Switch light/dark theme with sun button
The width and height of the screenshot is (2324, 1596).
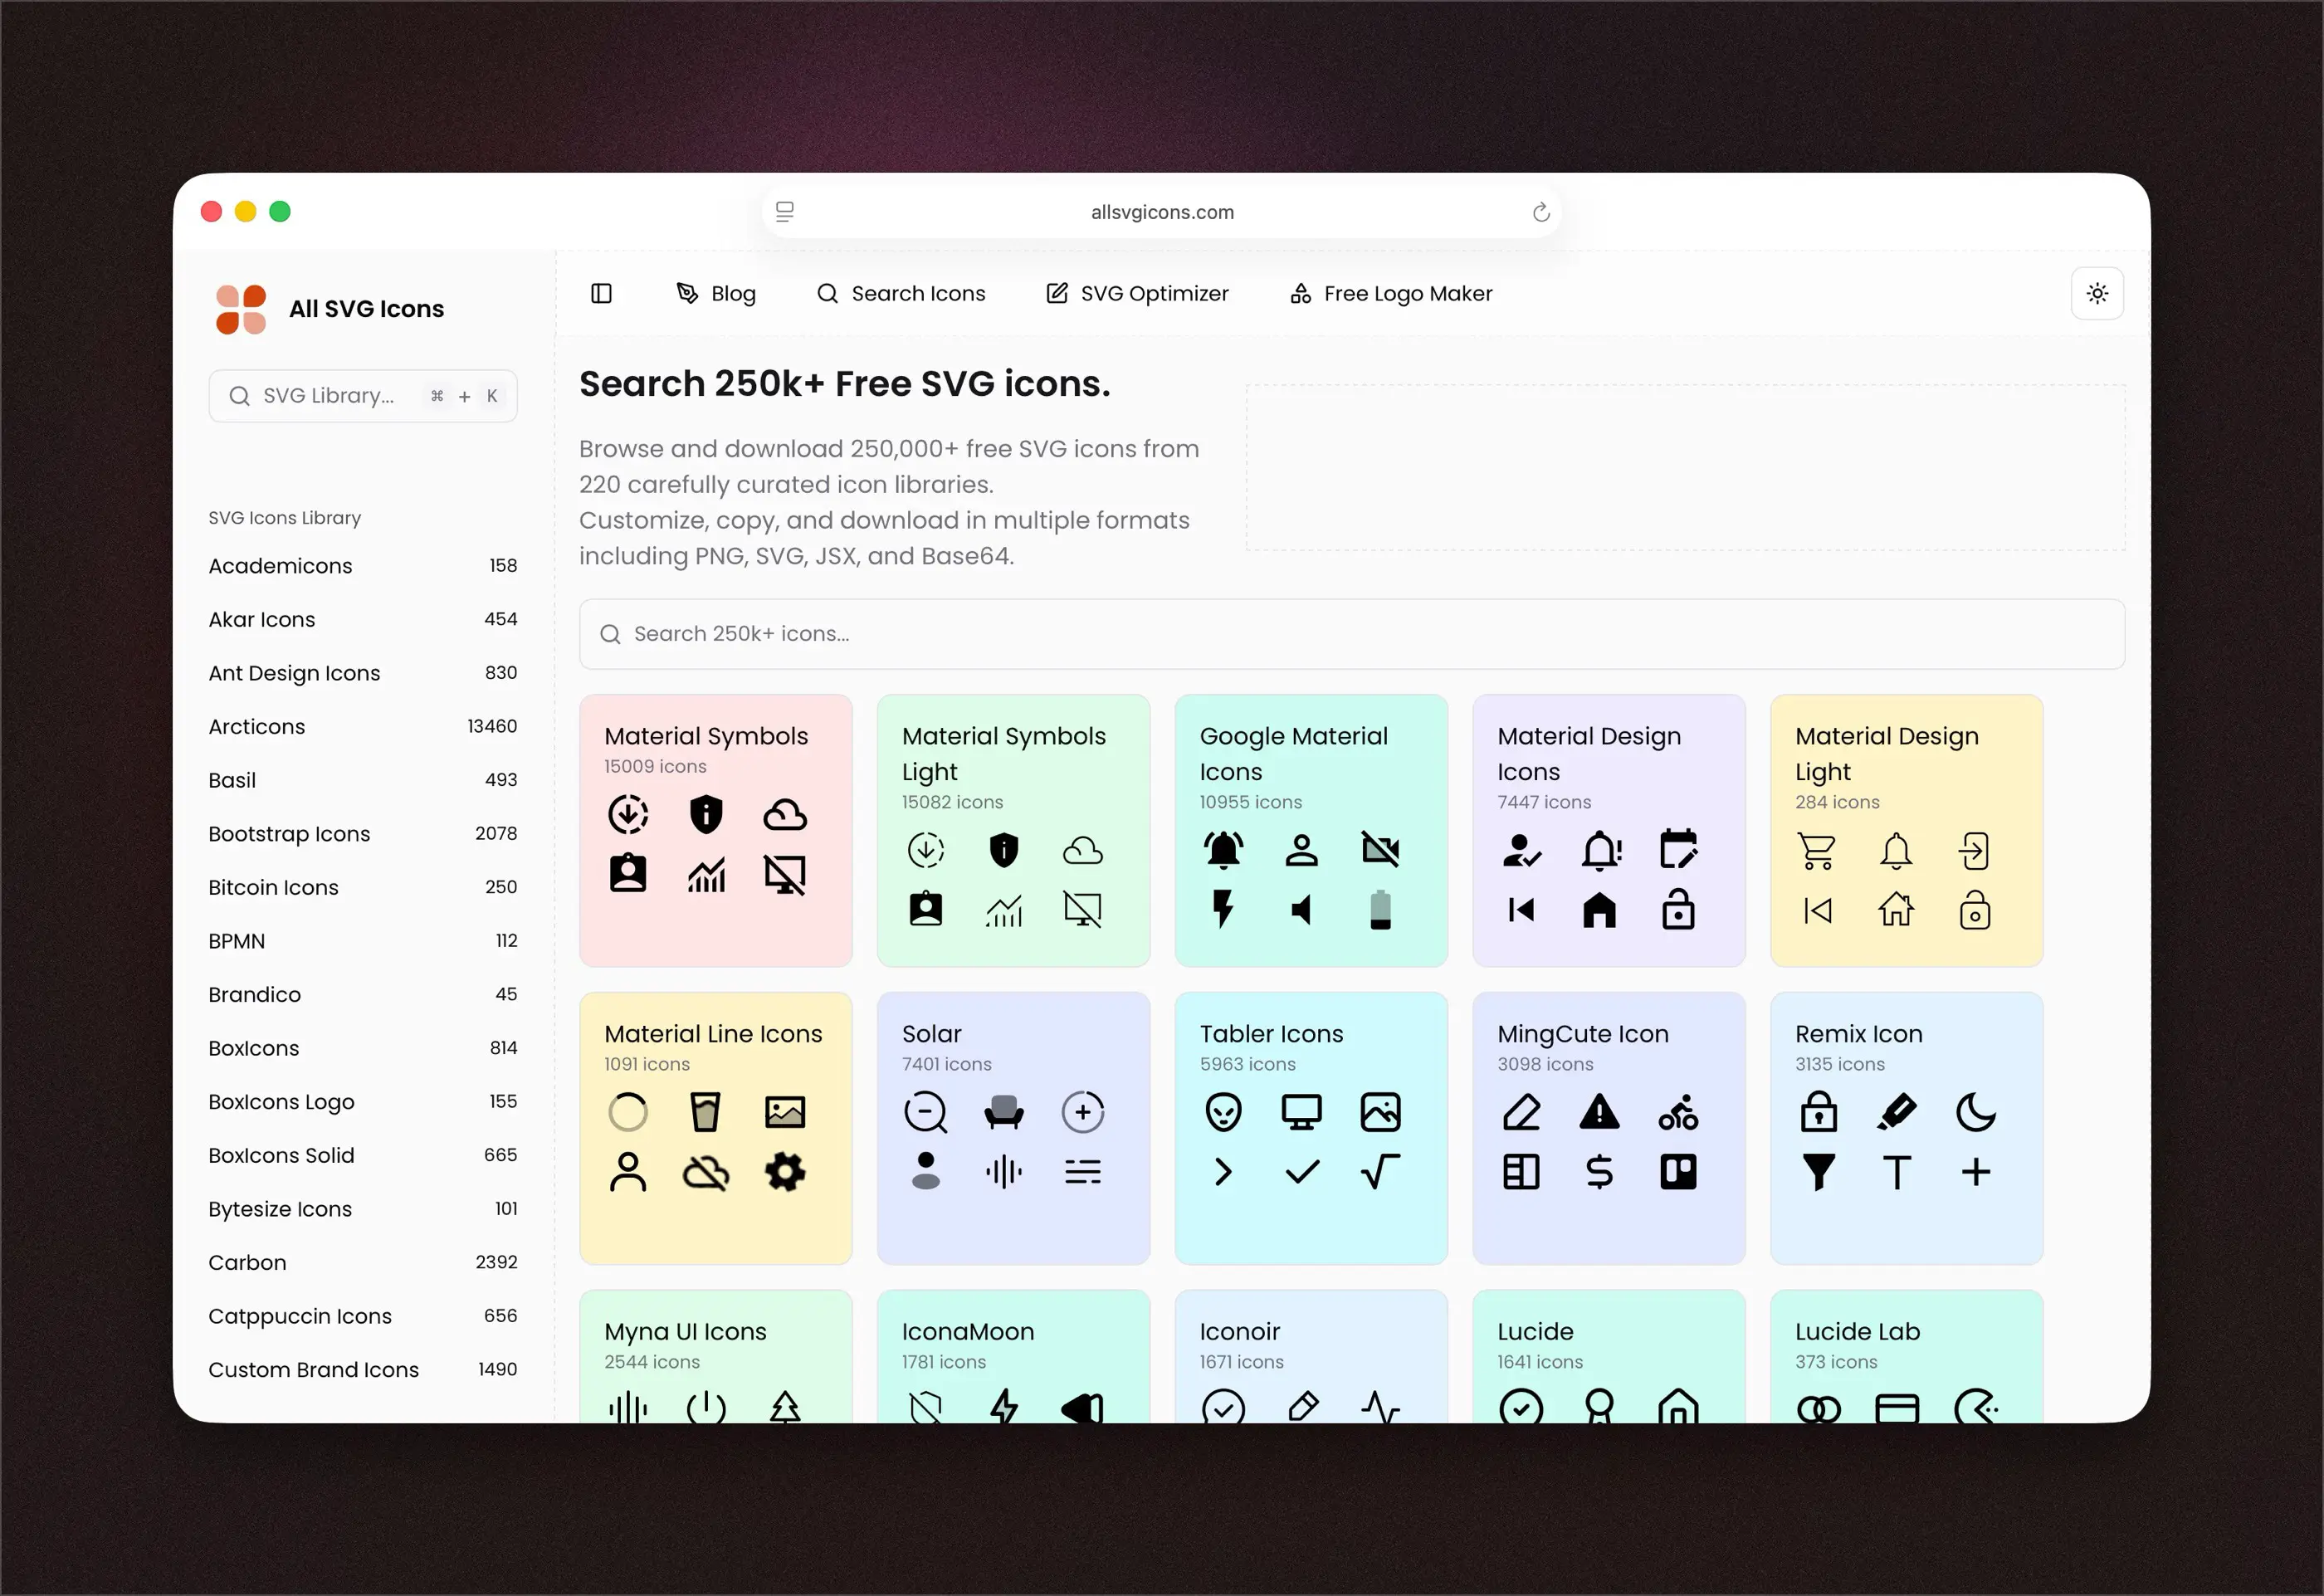[2096, 293]
